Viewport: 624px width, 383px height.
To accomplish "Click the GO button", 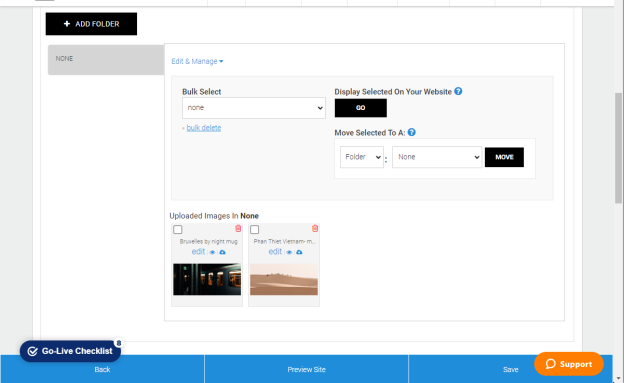I will point(361,108).
